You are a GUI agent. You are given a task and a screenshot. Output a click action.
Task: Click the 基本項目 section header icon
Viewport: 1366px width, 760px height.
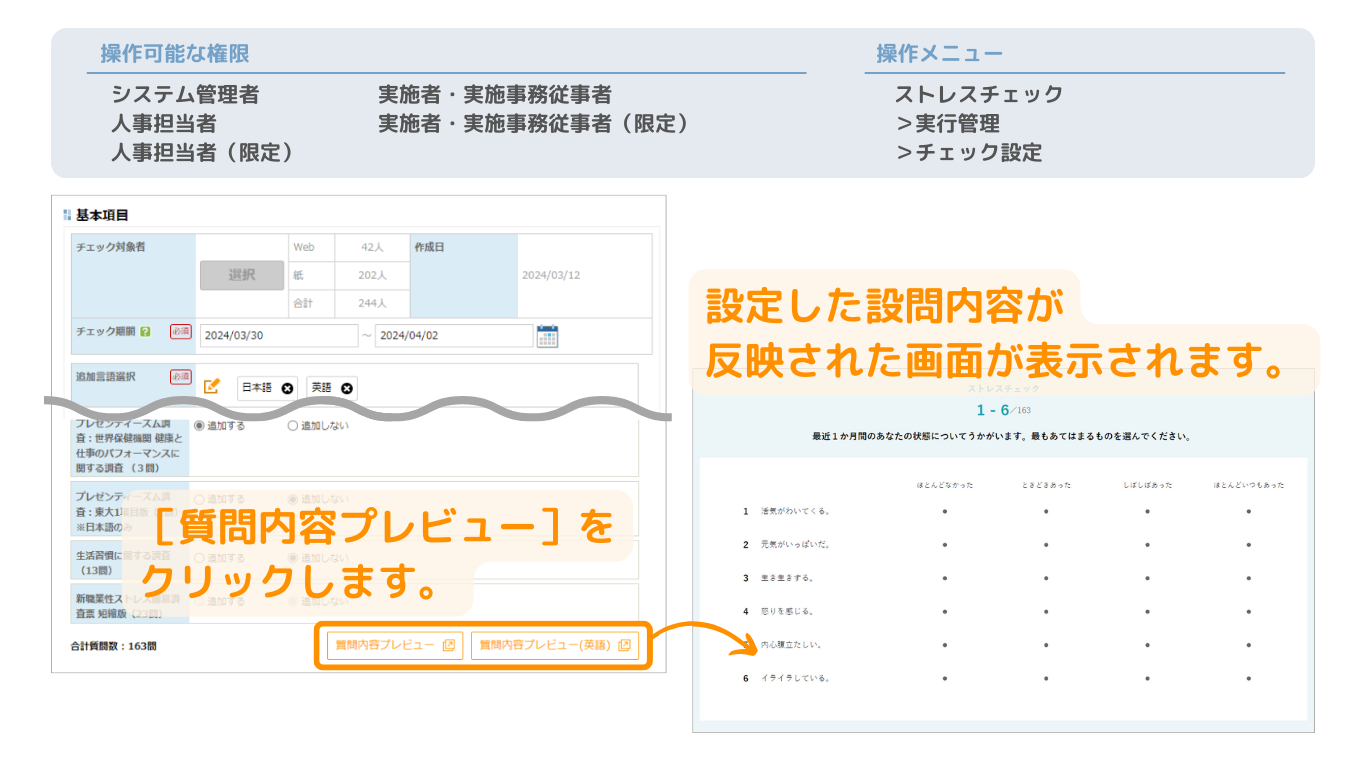[67, 215]
